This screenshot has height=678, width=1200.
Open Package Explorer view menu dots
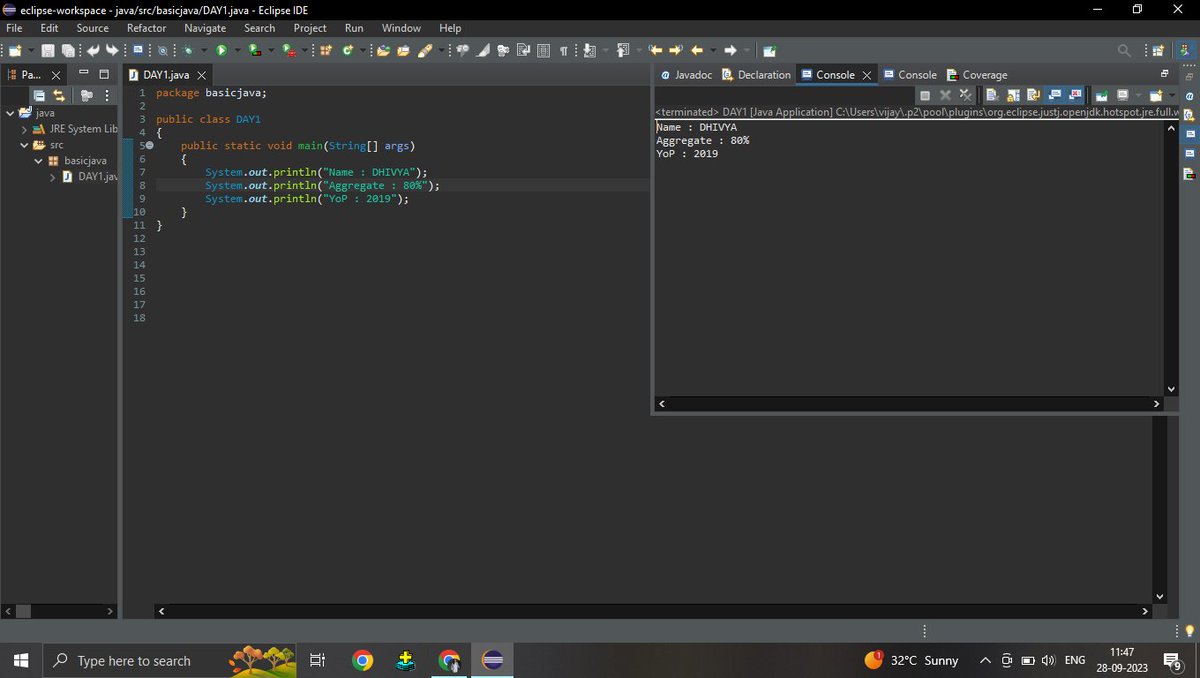(106, 95)
